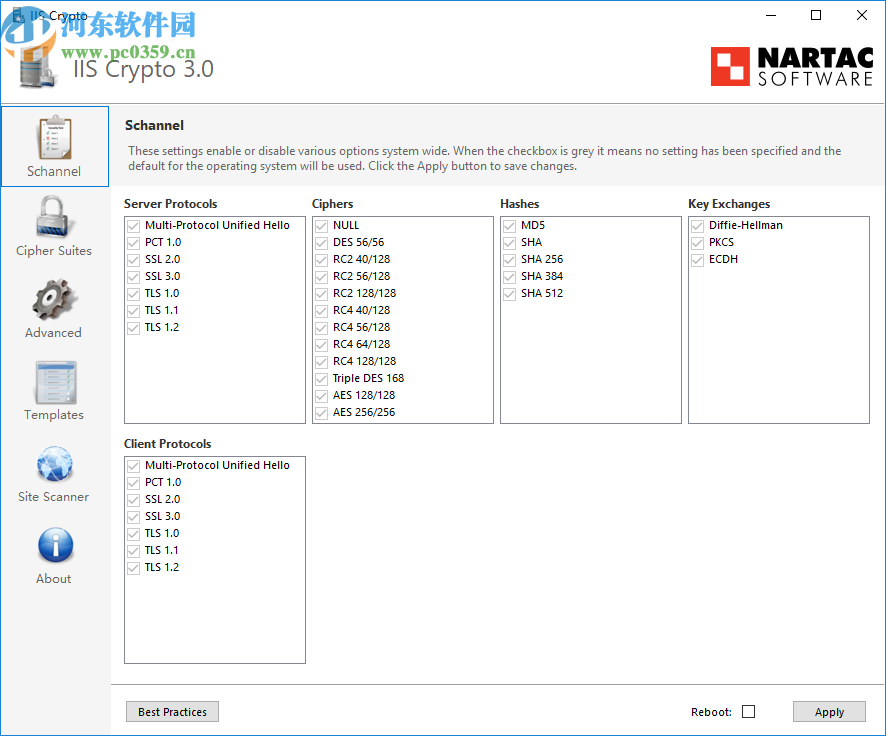Toggle the RC4 40/128 cipher checkbox

pos(322,311)
